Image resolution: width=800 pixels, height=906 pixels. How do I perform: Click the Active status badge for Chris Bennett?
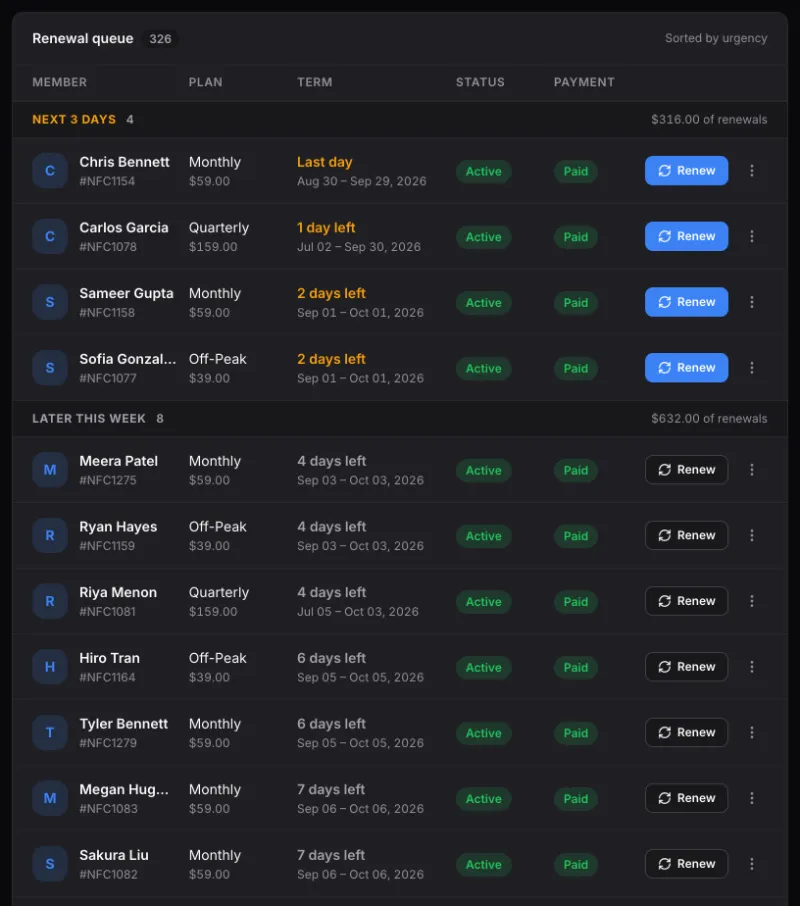click(x=483, y=171)
